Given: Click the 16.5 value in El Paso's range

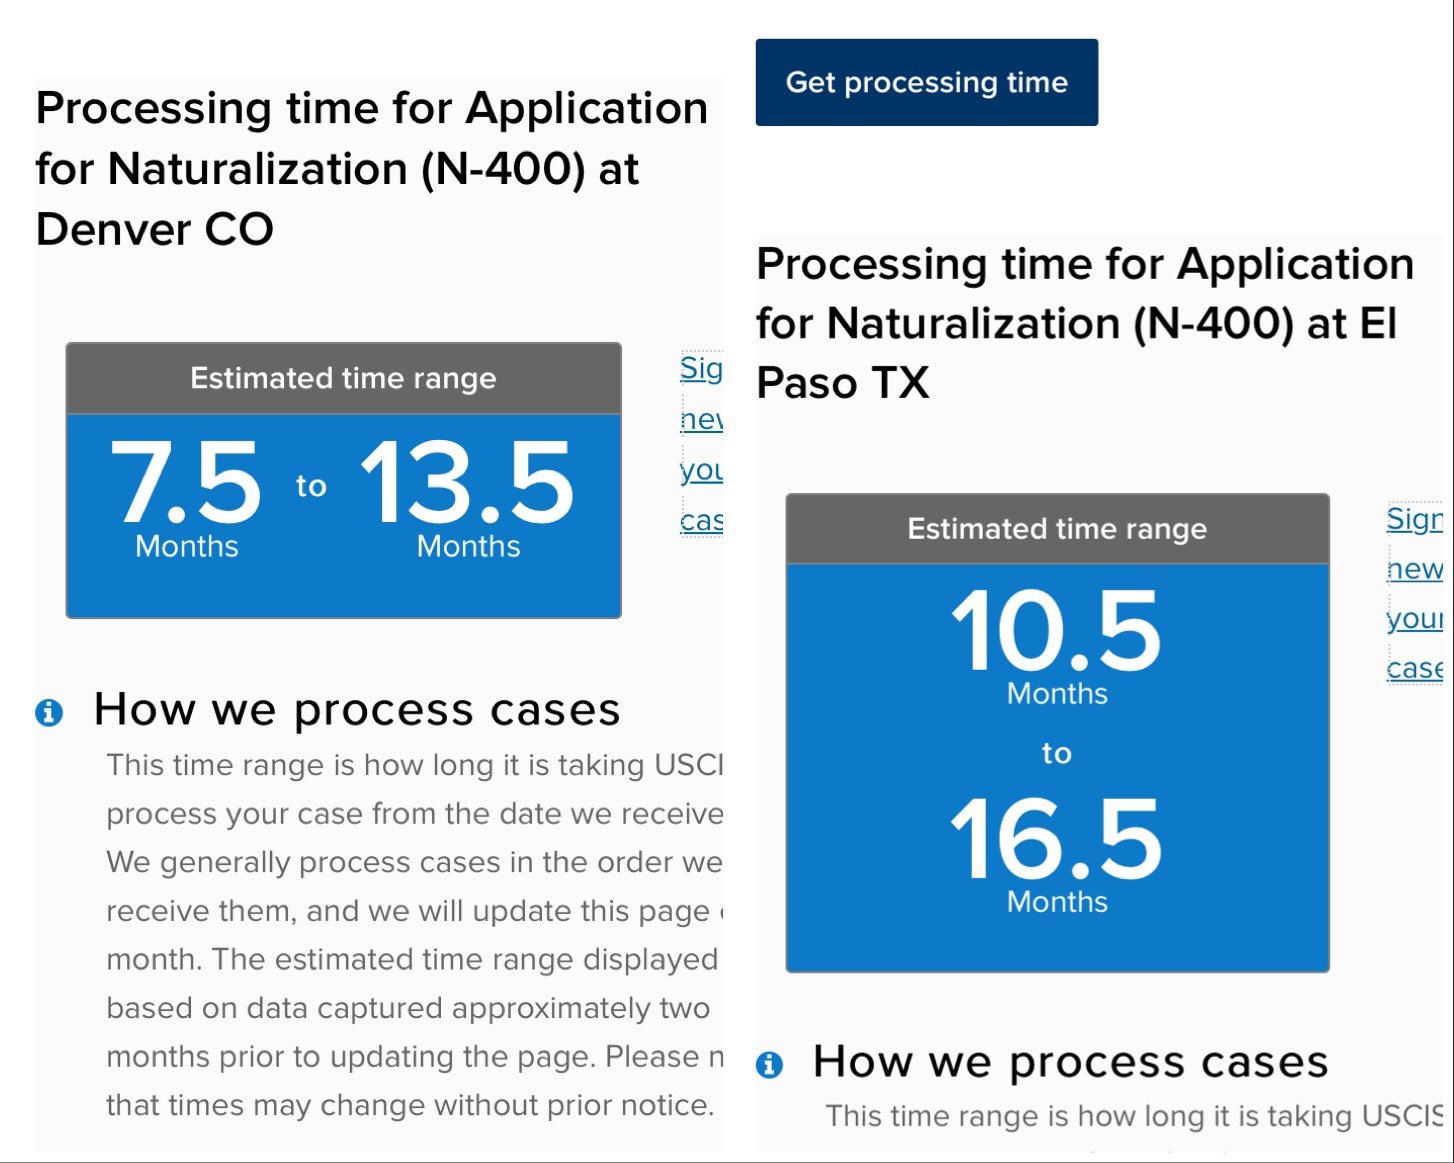Looking at the screenshot, I should (x=1056, y=840).
